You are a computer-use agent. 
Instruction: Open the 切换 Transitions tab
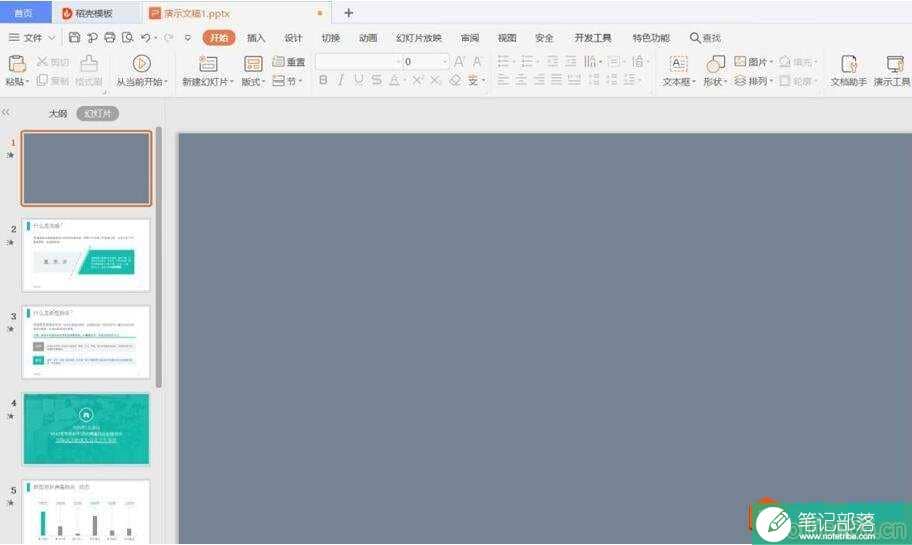(330, 38)
